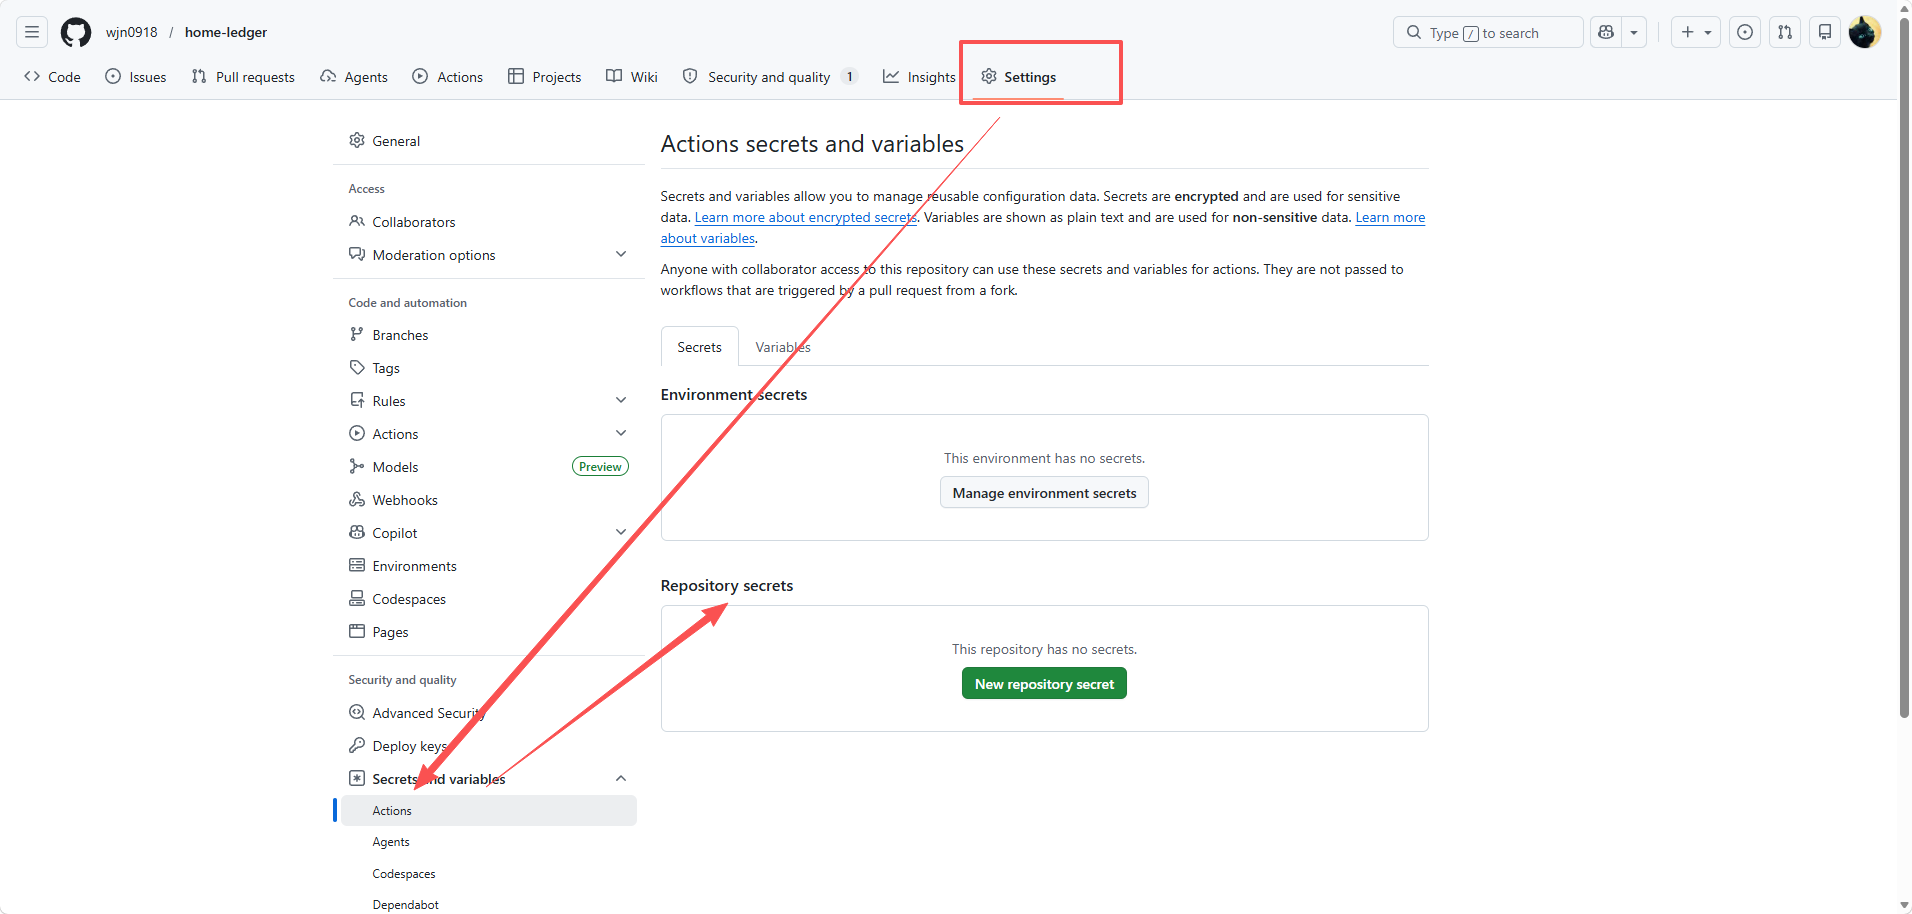Open the Insights repository tab
The height and width of the screenshot is (914, 1912).
(x=919, y=77)
